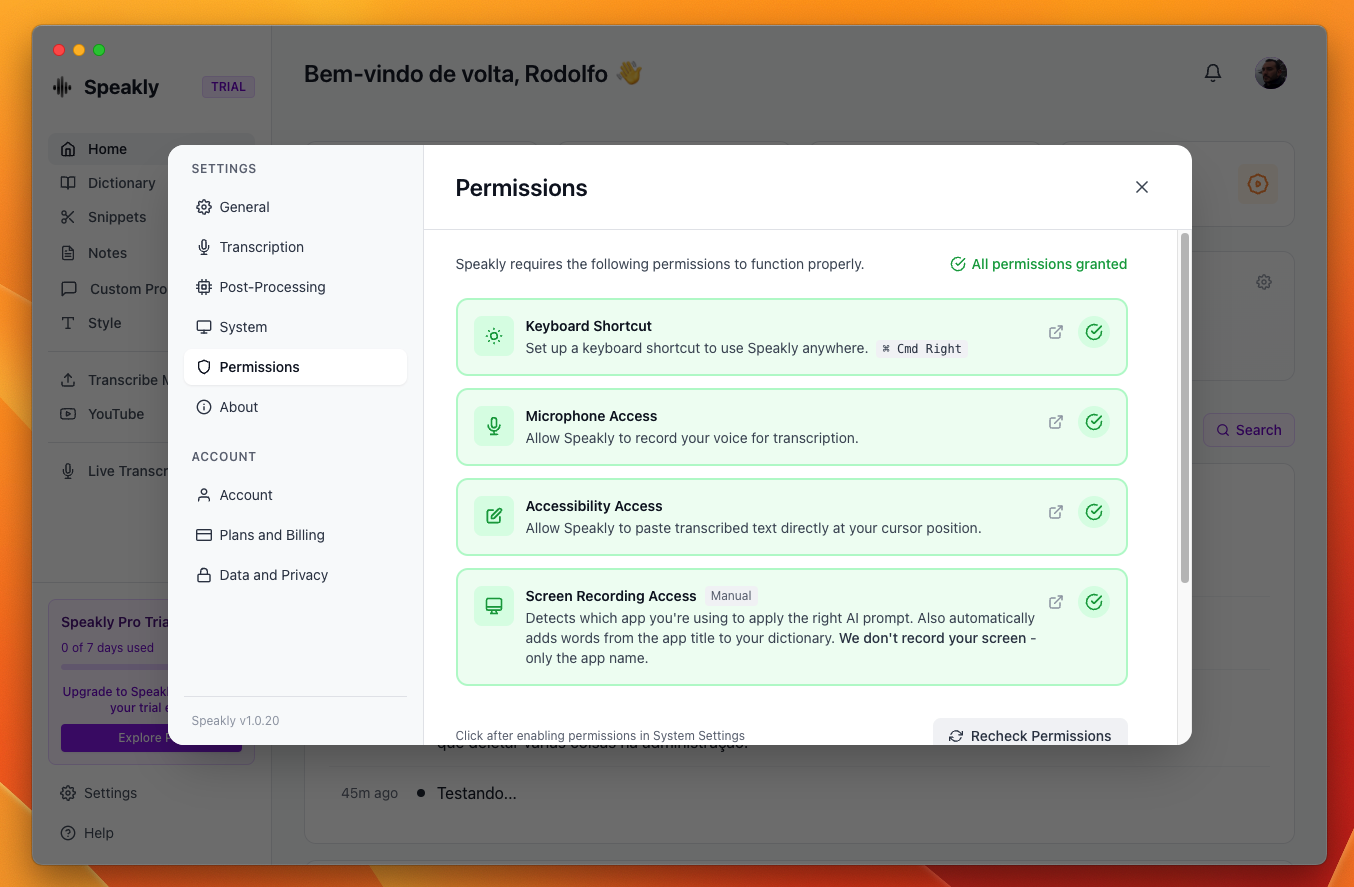Click the Recheck Permissions button
1354x887 pixels.
coord(1030,735)
